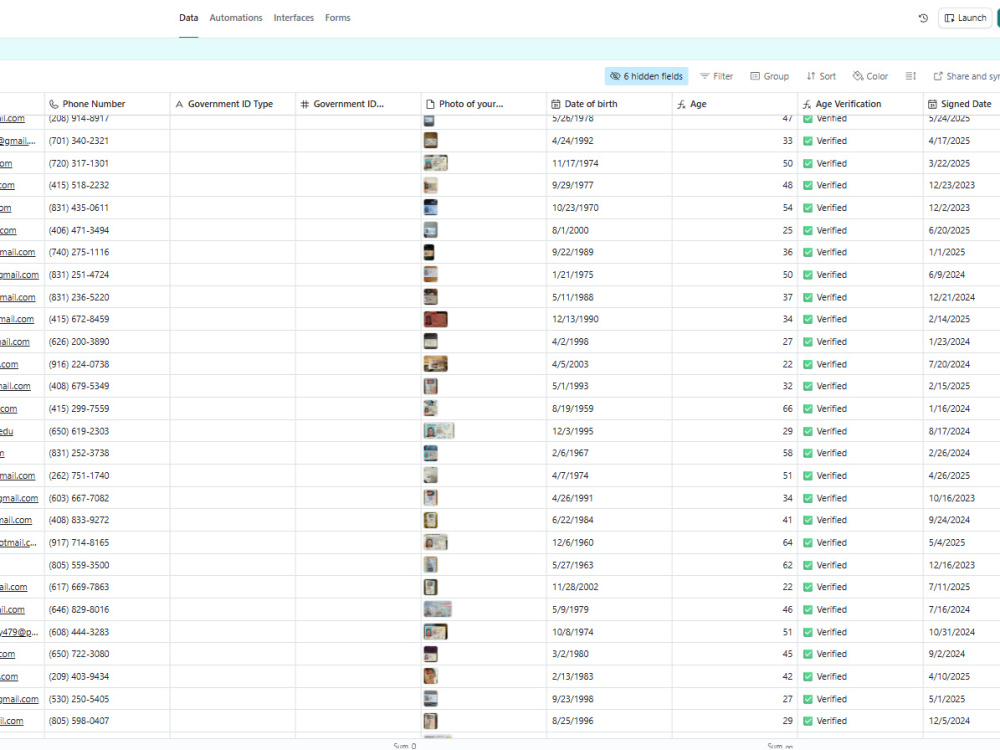Click Verified checkmark for 11/17/1974 row
1000x750 pixels.
(x=808, y=163)
